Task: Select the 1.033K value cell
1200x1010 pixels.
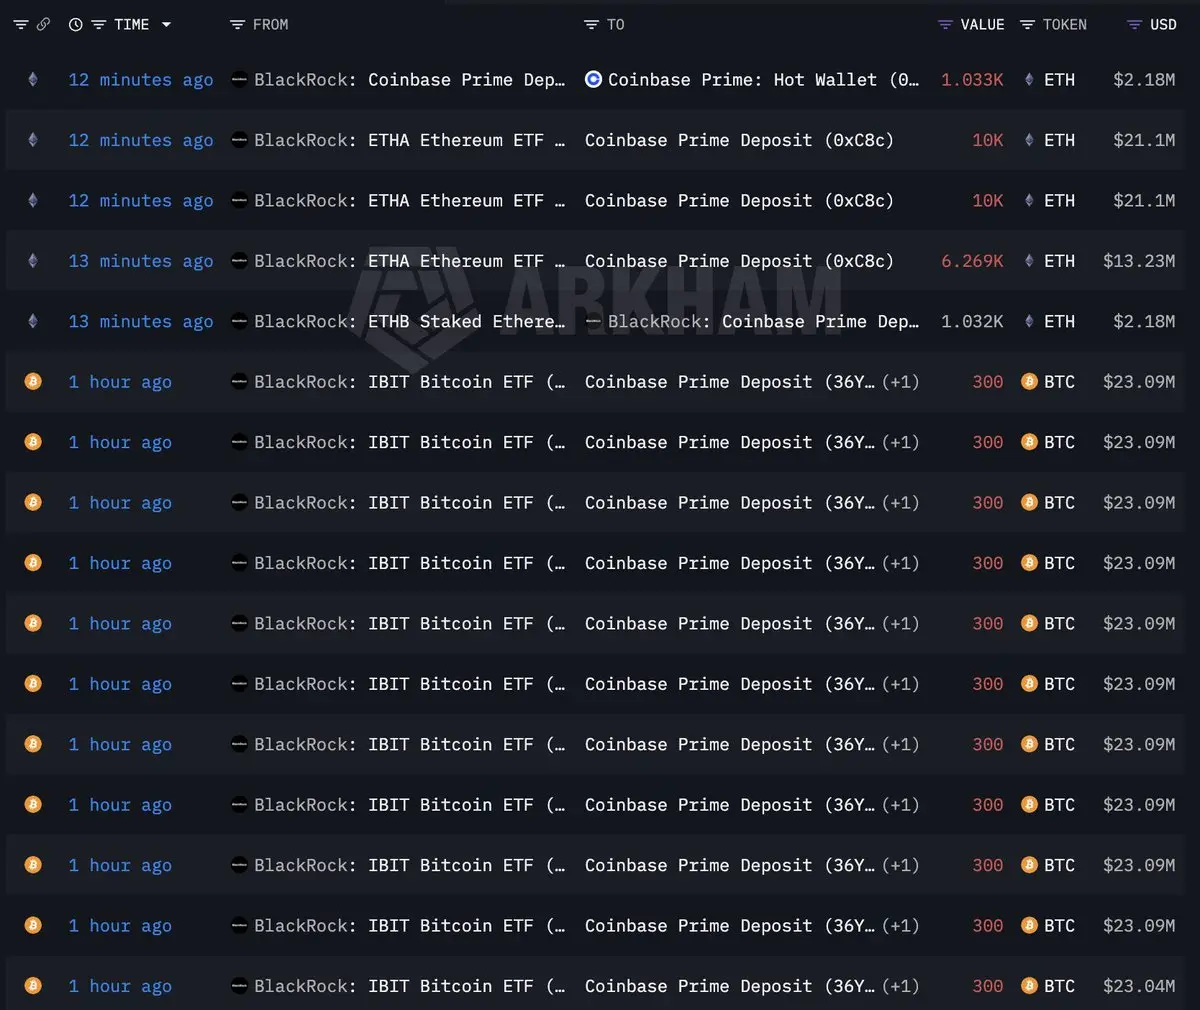Action: [x=972, y=80]
